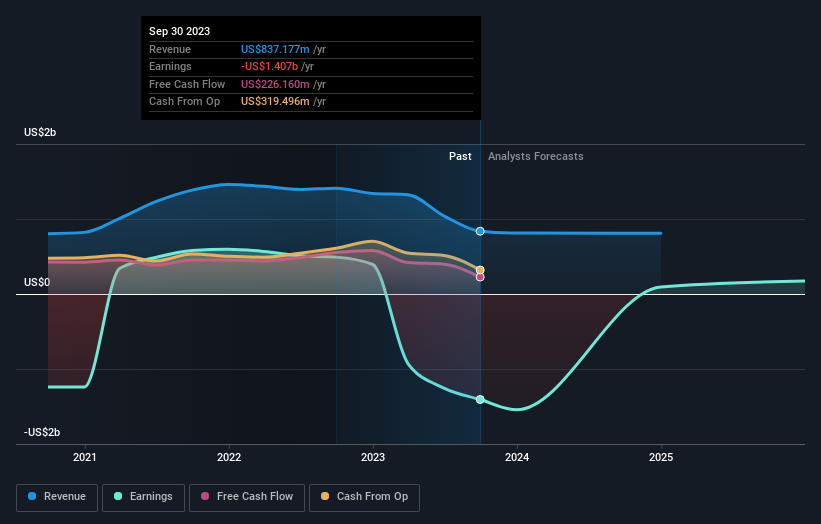The height and width of the screenshot is (524, 821).
Task: Click the pink Free Cash Flow legend dot
Action: click(205, 496)
